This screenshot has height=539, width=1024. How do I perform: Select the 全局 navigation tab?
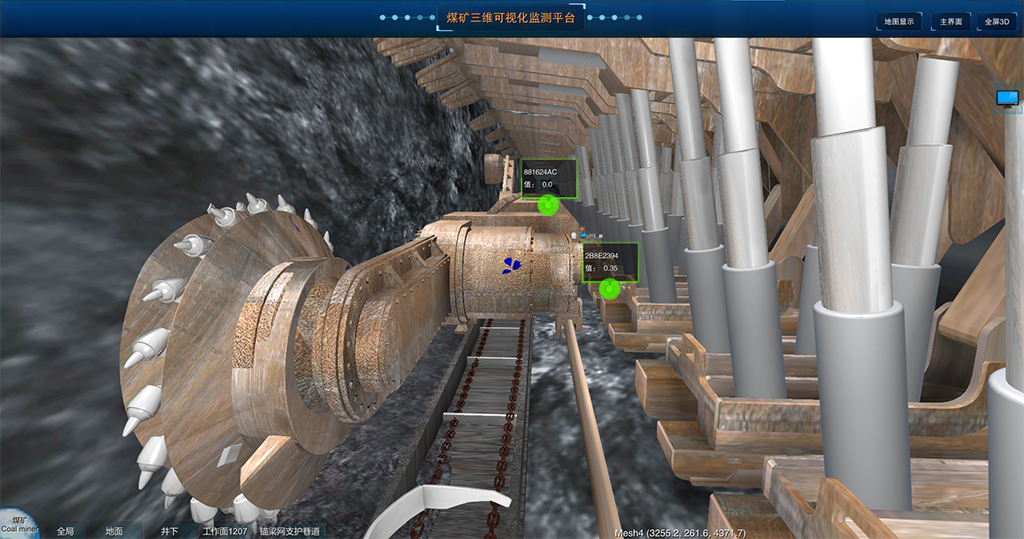point(65,531)
